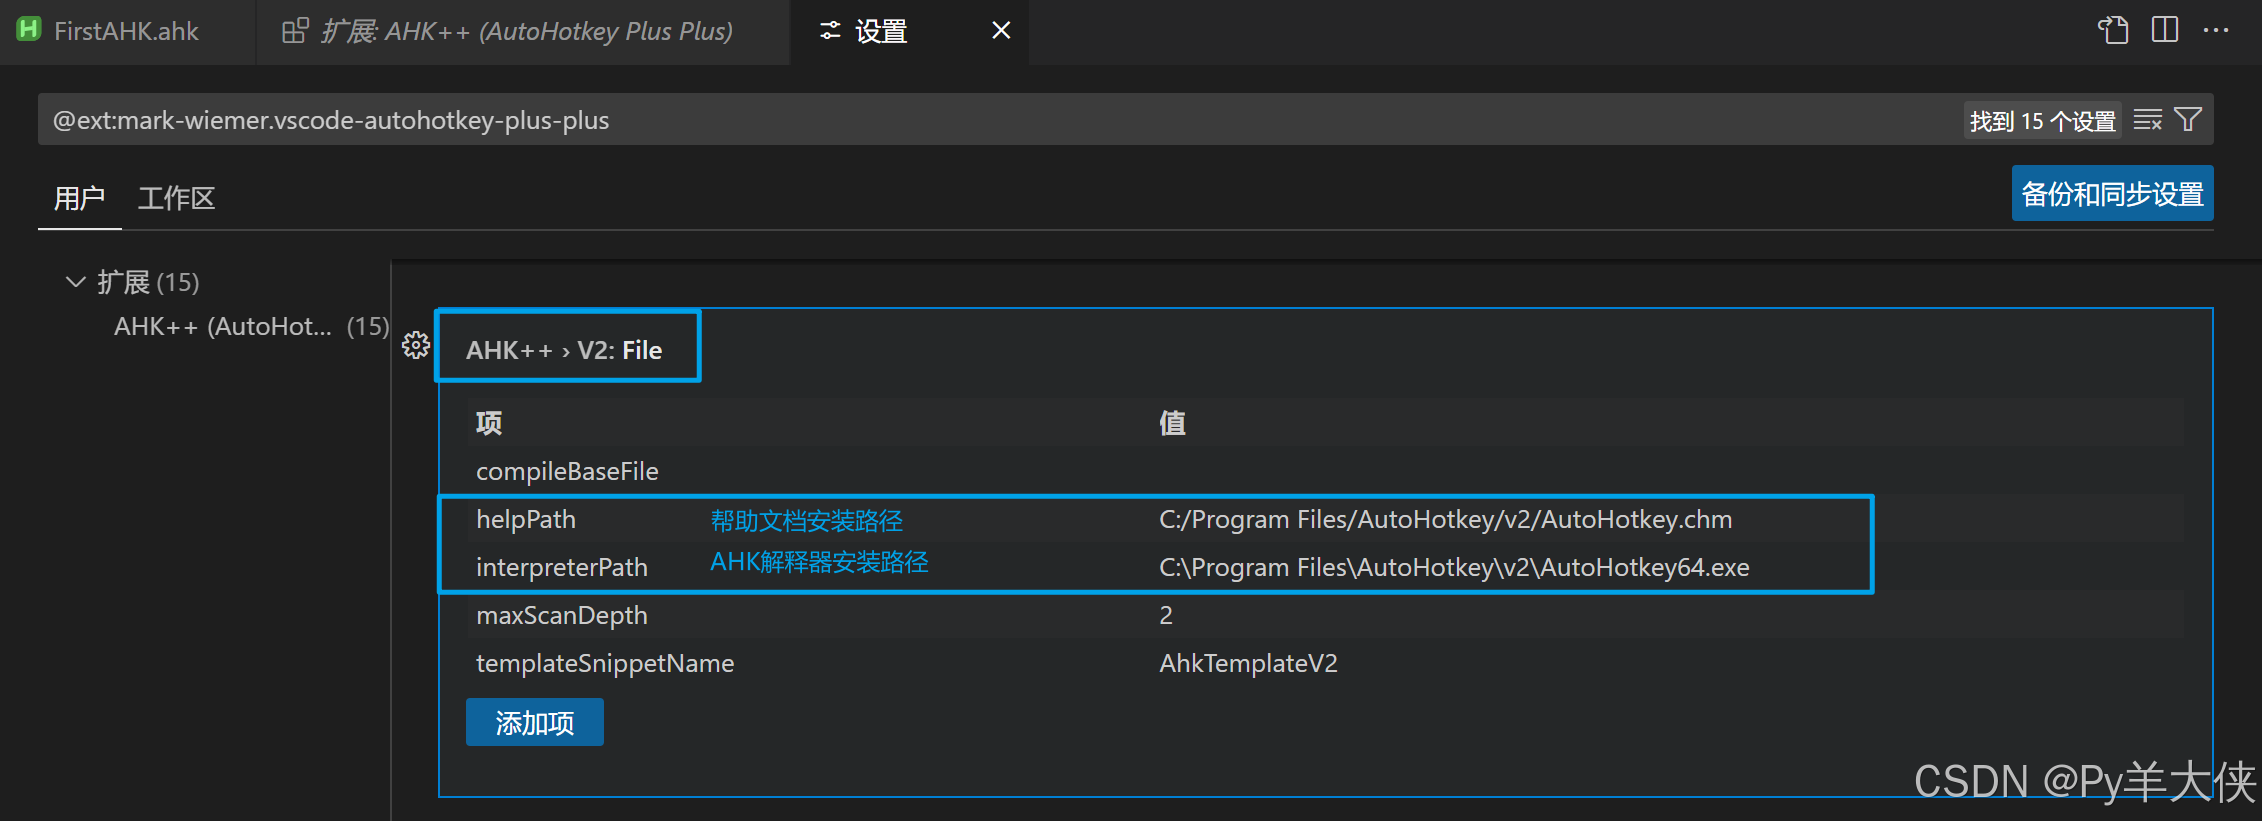The width and height of the screenshot is (2262, 821).
Task: Click the 添加项 button
Action: click(535, 722)
